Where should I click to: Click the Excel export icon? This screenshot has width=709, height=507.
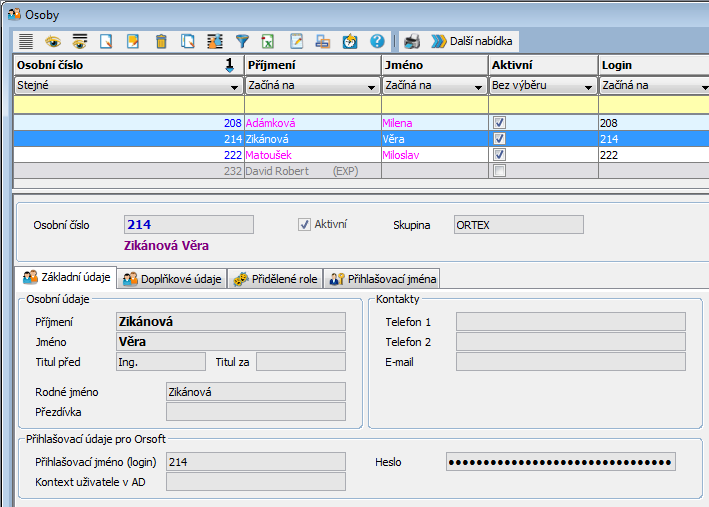coord(269,41)
